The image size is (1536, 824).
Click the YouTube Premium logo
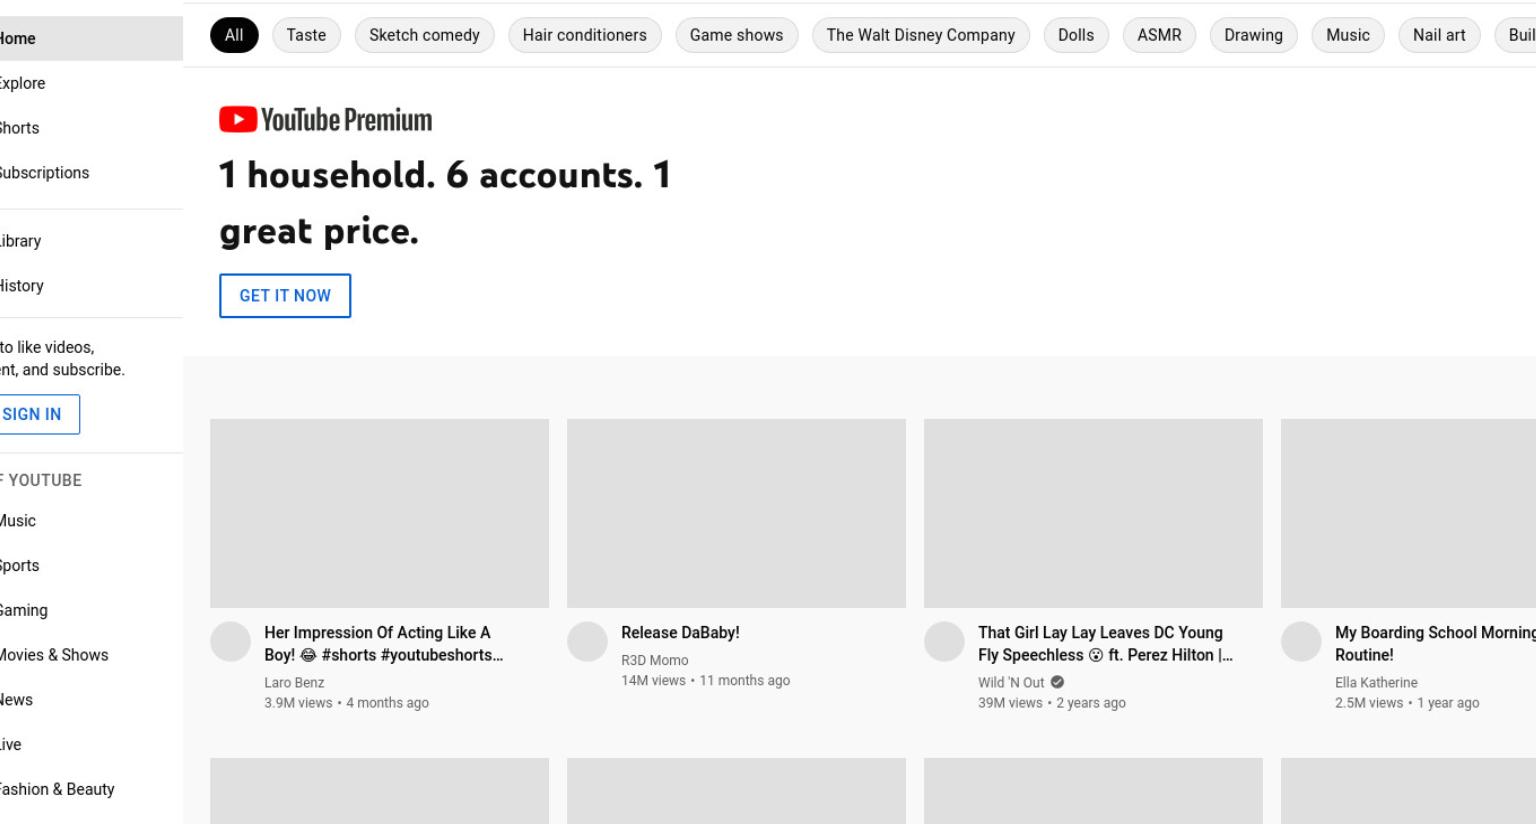click(x=326, y=120)
